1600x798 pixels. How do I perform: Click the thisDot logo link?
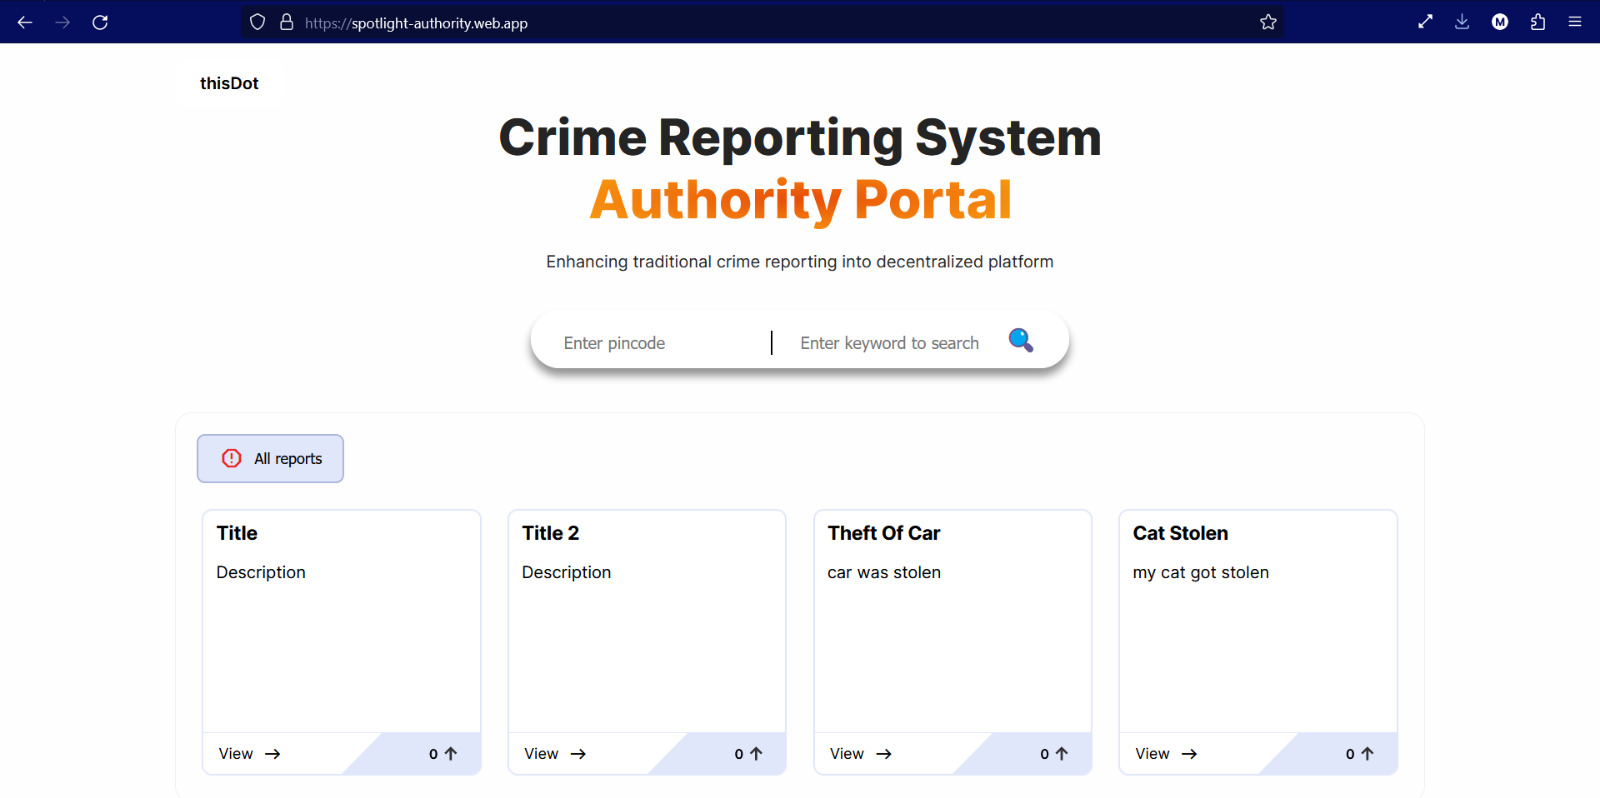(x=229, y=83)
